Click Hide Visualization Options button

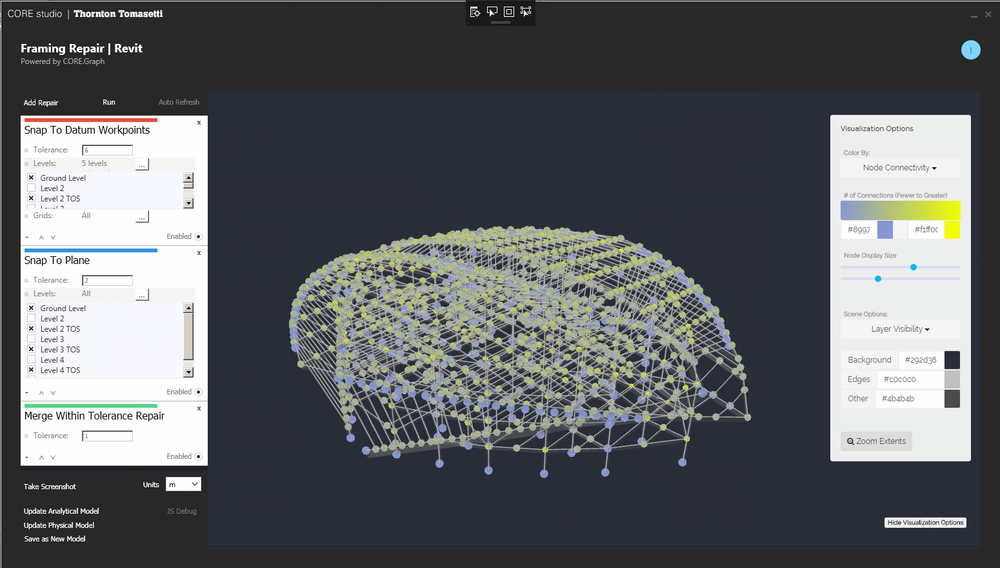[925, 523]
